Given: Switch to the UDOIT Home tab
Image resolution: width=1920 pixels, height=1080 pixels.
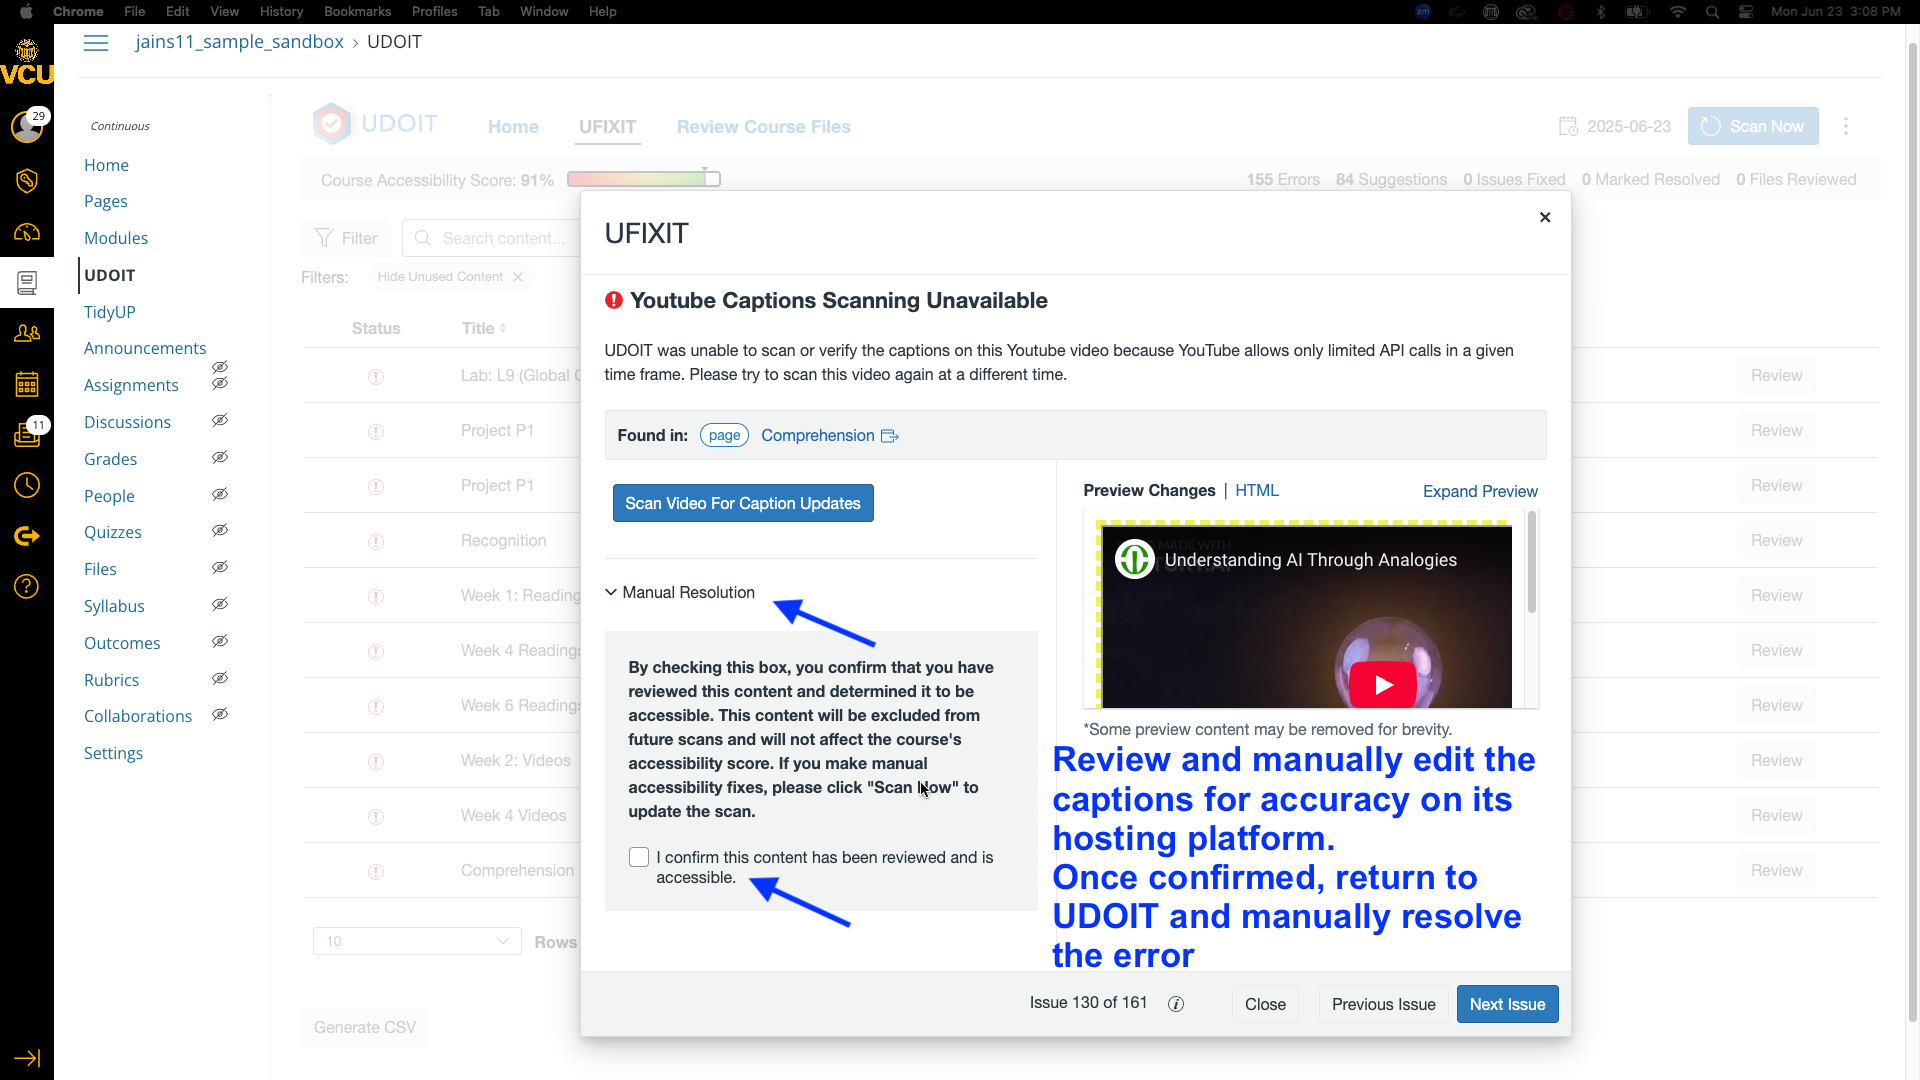Looking at the screenshot, I should [513, 127].
